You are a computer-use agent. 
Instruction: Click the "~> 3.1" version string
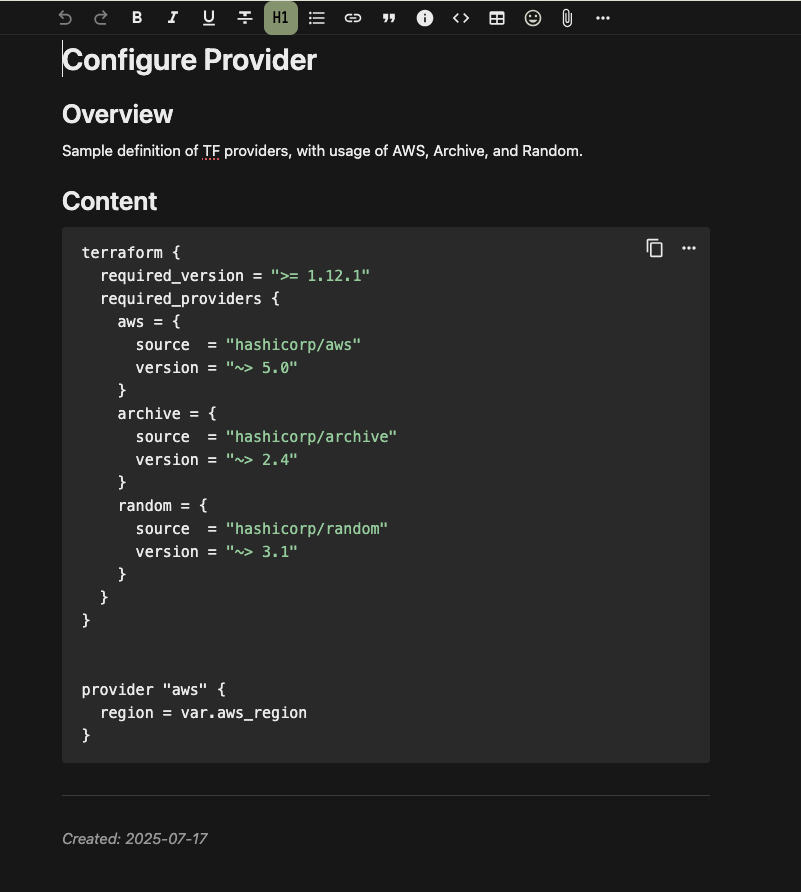tap(262, 552)
